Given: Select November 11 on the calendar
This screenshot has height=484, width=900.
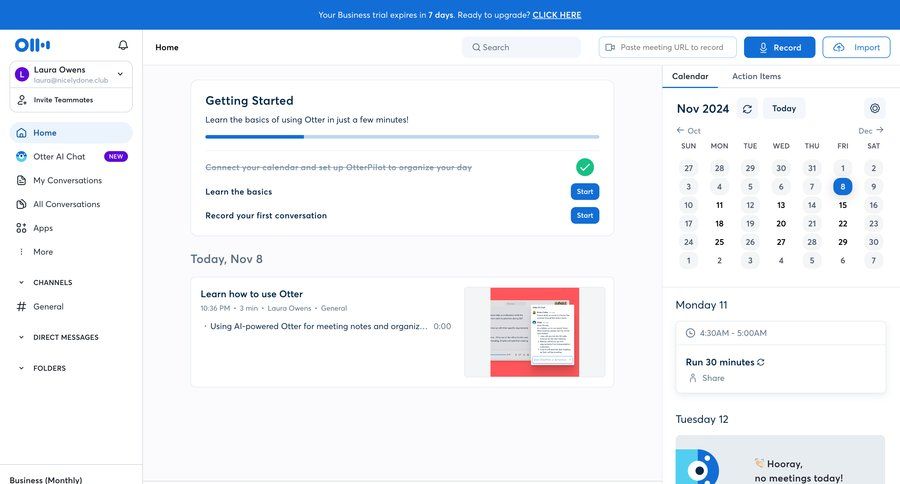Looking at the screenshot, I should pyautogui.click(x=719, y=205).
